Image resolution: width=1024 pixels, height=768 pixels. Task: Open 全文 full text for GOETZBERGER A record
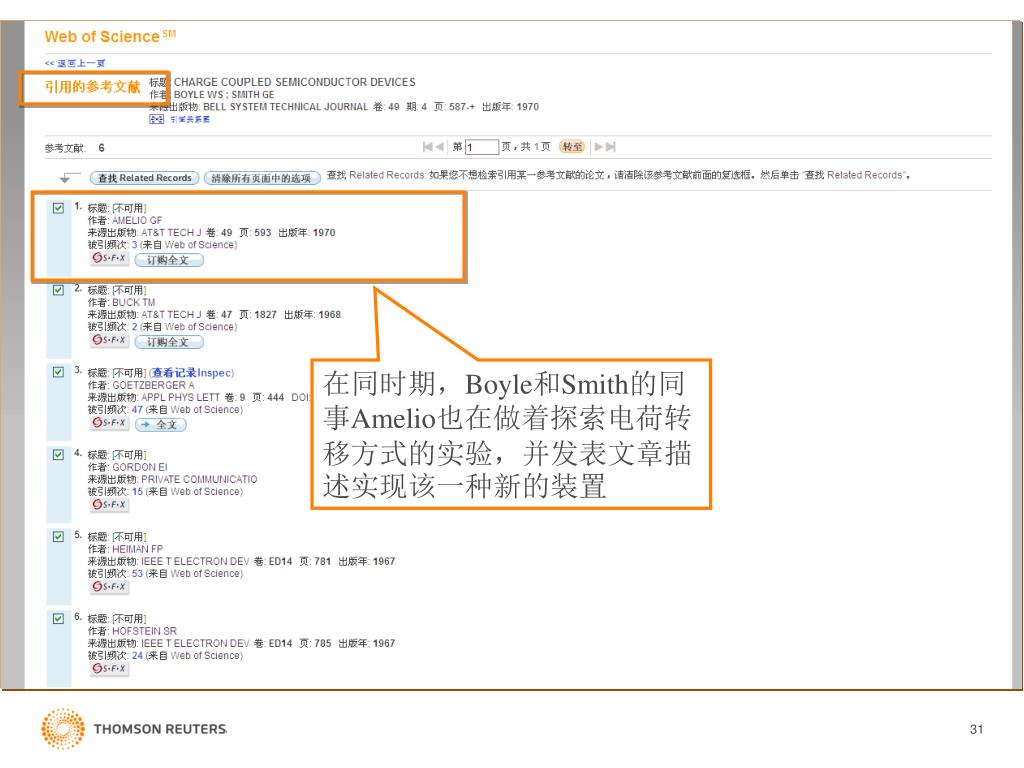tap(161, 424)
